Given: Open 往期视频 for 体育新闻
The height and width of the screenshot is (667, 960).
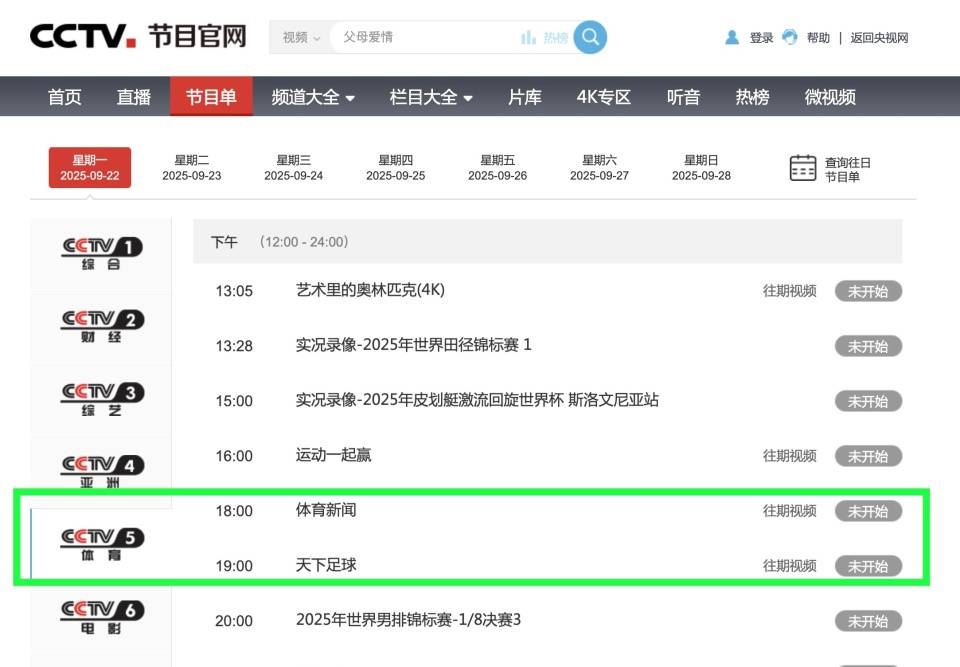Looking at the screenshot, I should (789, 511).
